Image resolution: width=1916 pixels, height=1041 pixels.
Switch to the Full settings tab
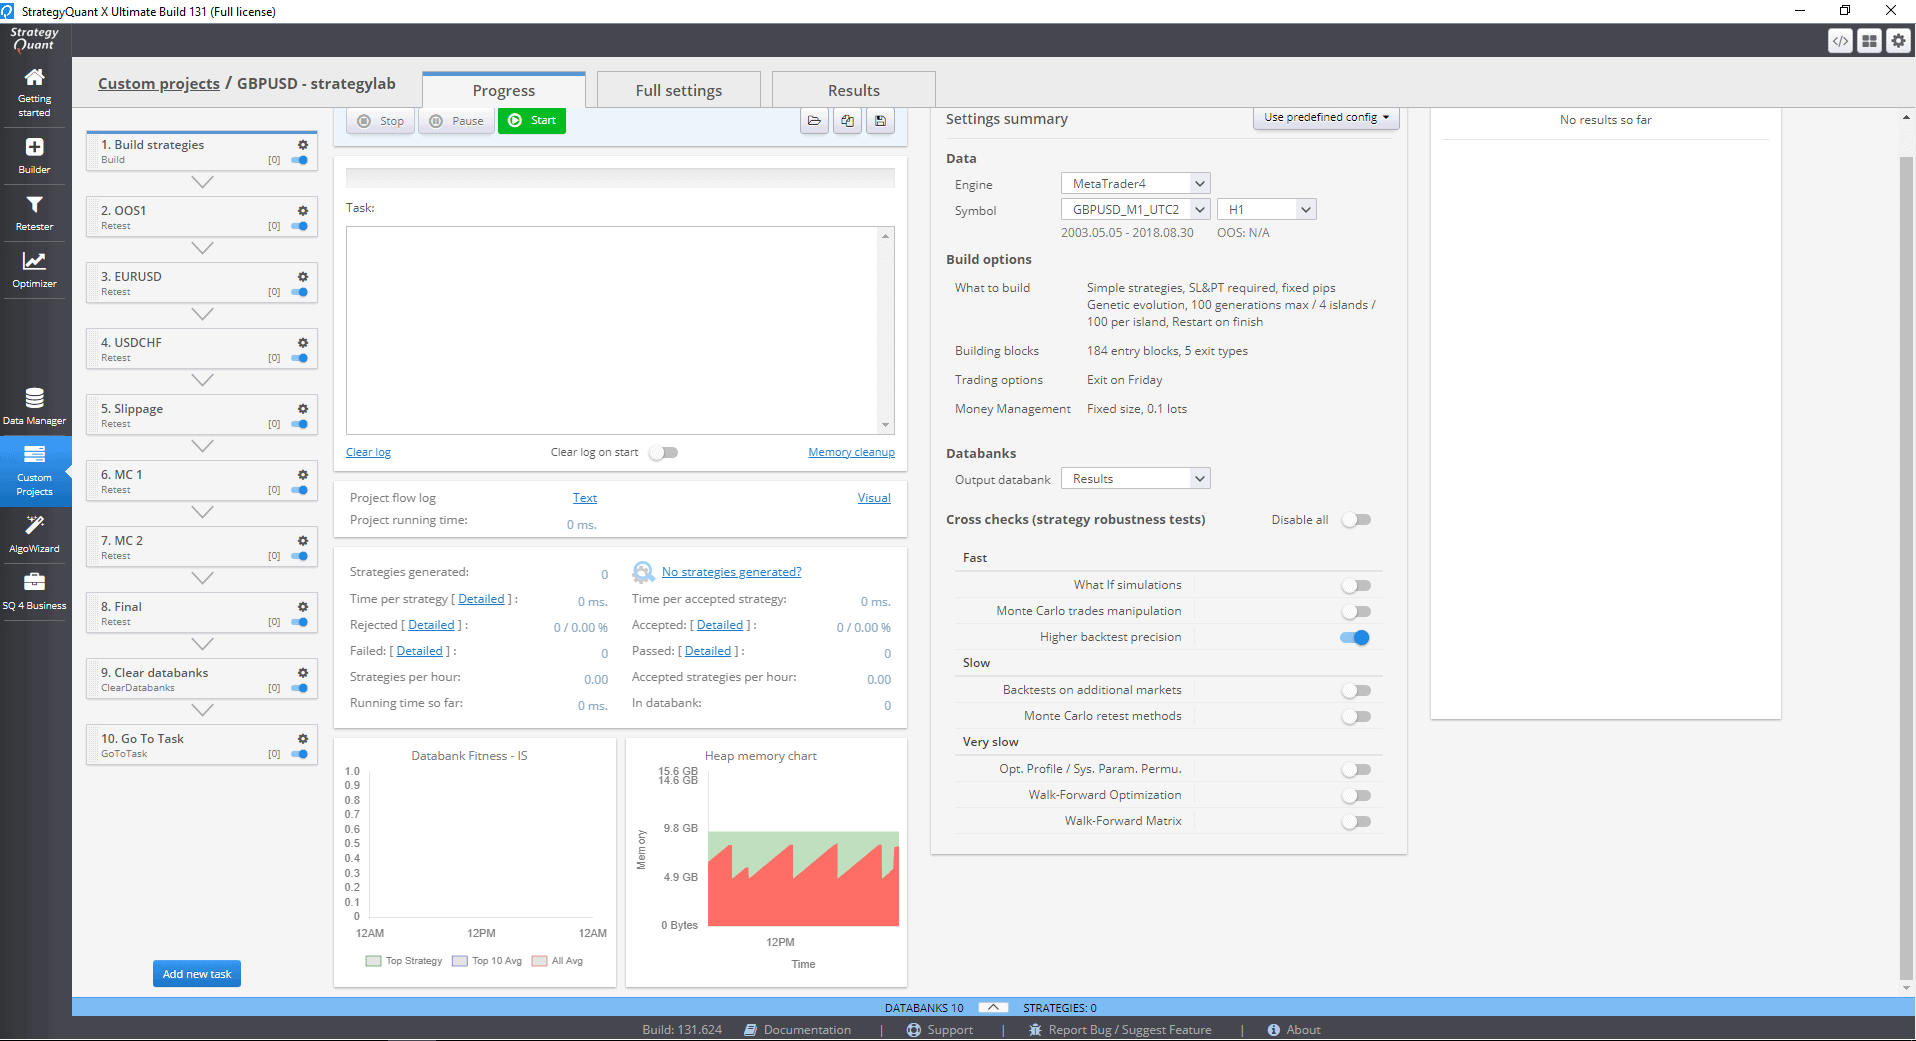pos(679,90)
